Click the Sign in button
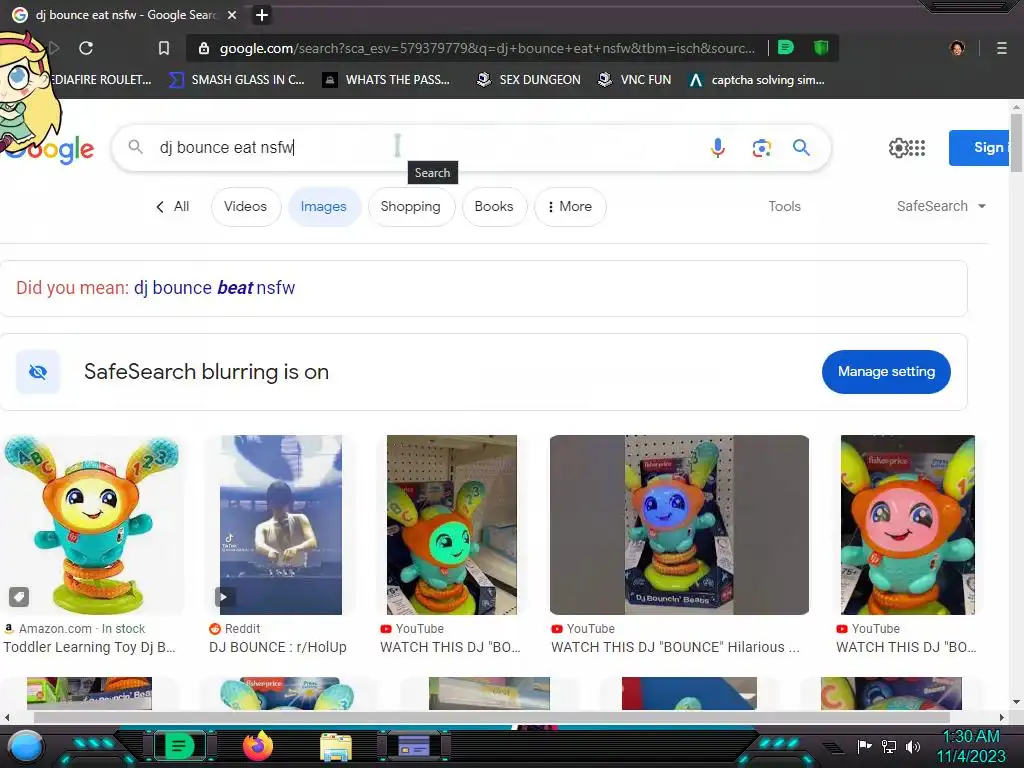The image size is (1024, 768). coord(979,148)
